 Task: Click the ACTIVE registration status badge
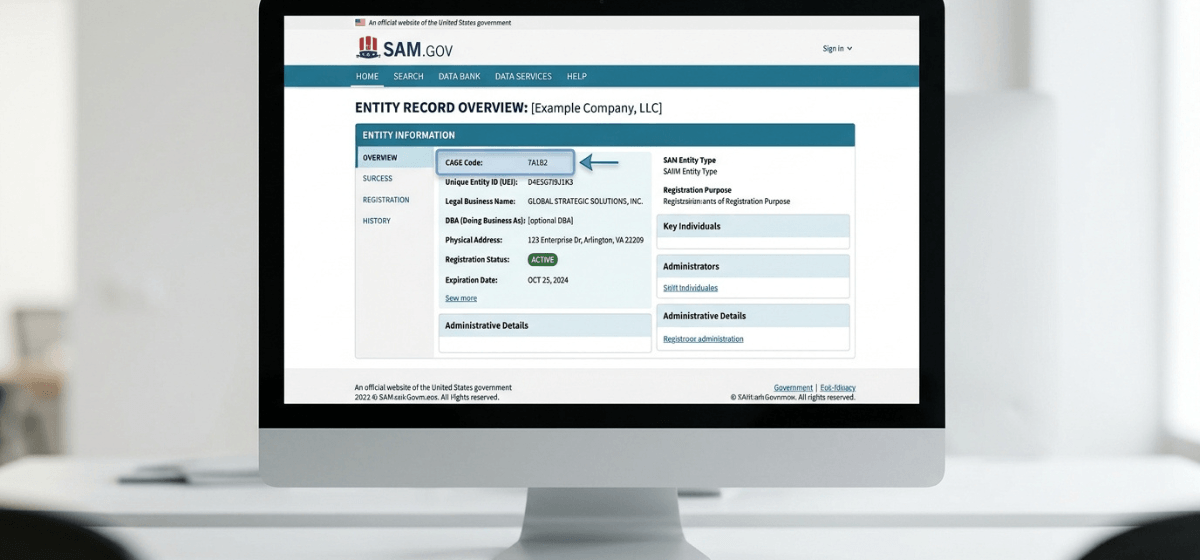point(543,260)
